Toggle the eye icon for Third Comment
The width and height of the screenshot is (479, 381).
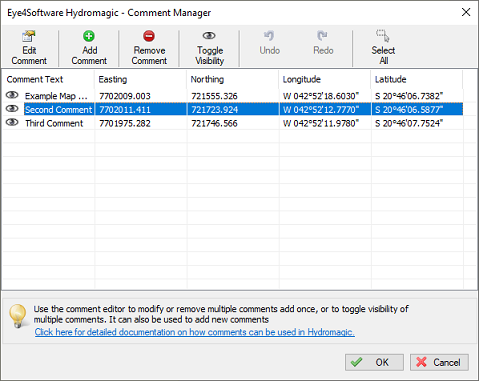point(12,122)
